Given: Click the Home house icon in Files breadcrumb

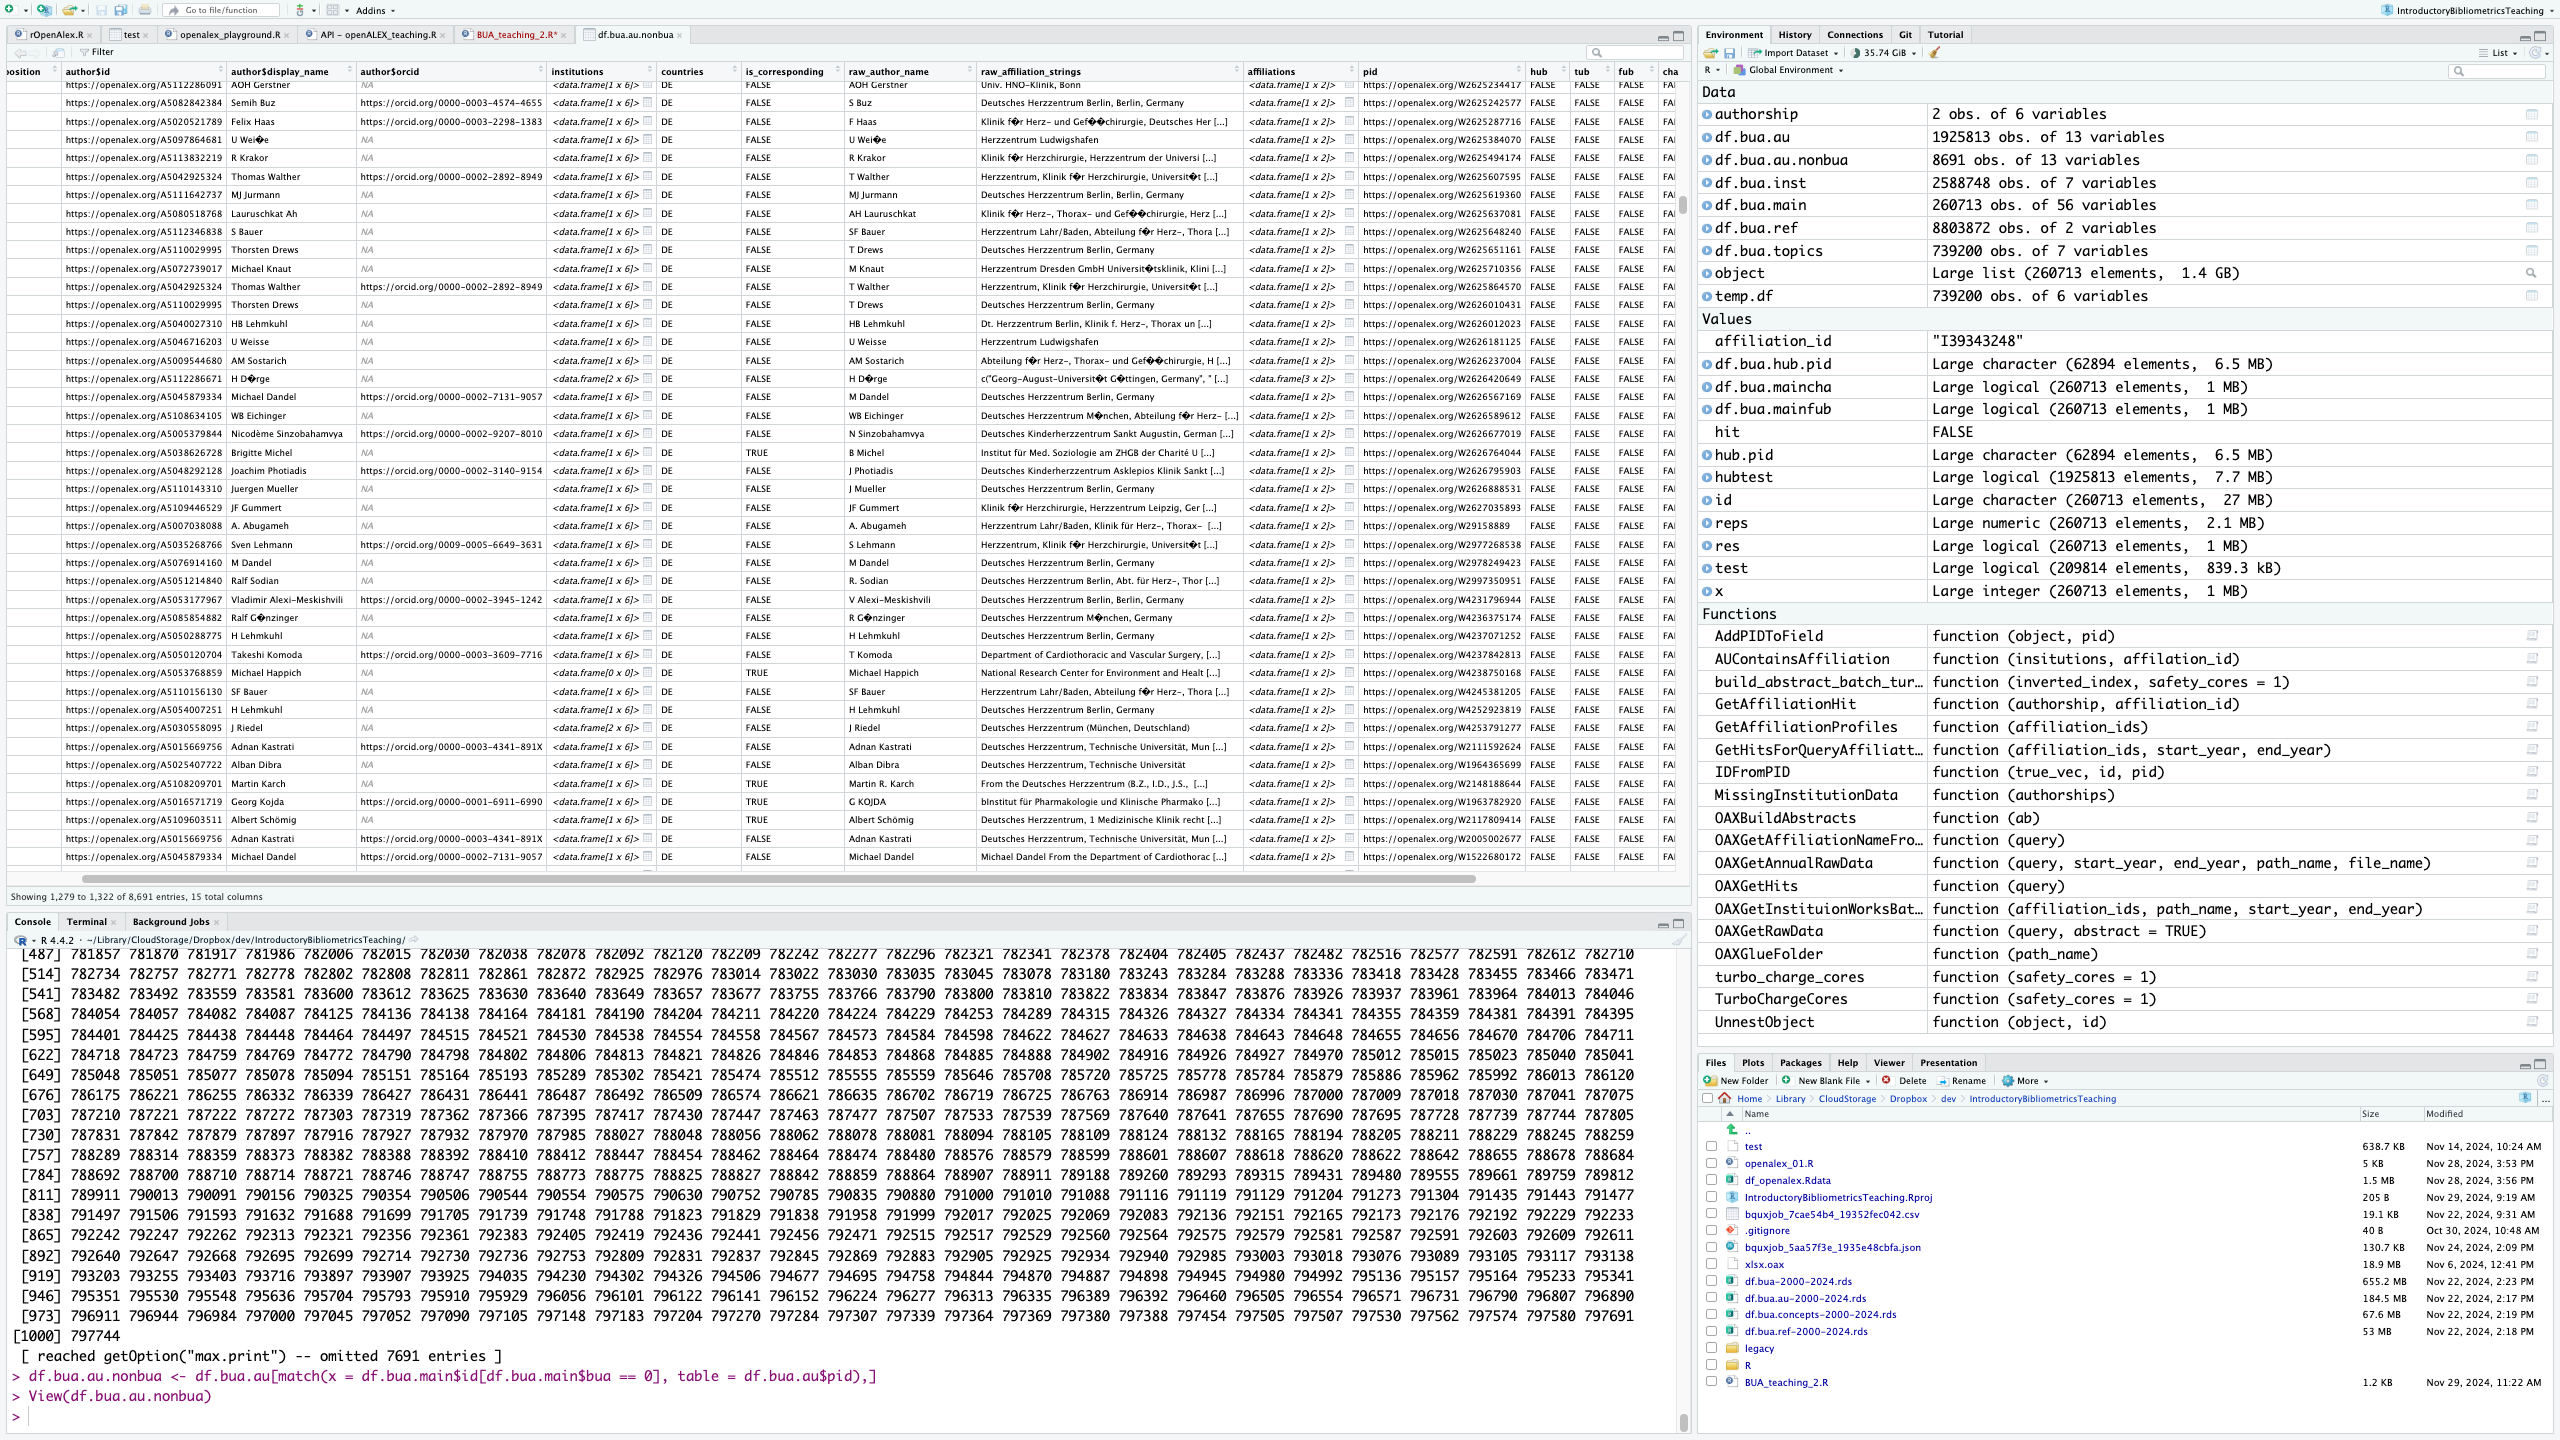Looking at the screenshot, I should (x=1725, y=1098).
